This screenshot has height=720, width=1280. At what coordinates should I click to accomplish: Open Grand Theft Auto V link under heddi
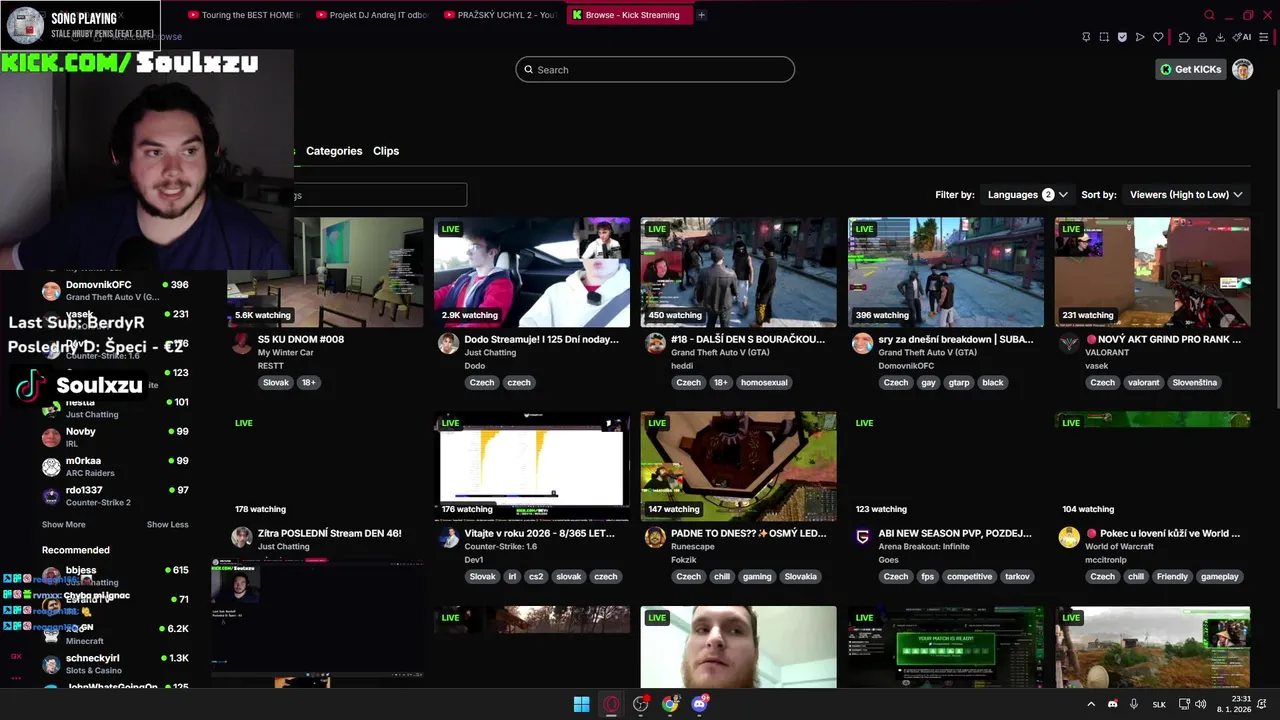coord(720,353)
